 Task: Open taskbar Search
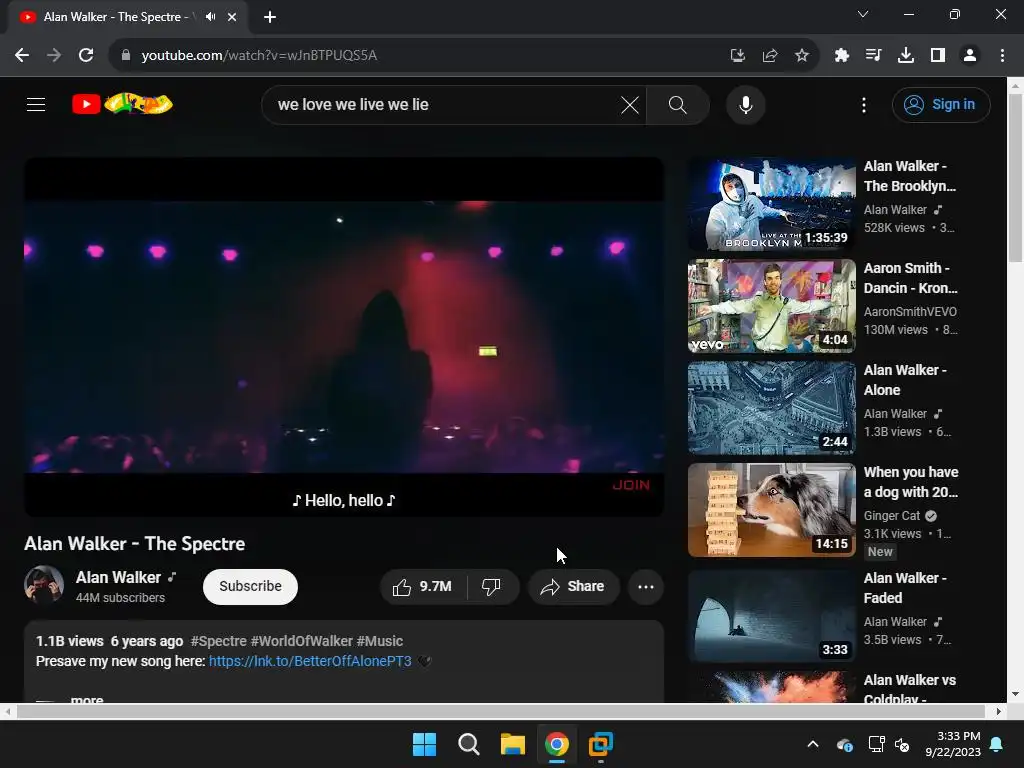coord(468,744)
